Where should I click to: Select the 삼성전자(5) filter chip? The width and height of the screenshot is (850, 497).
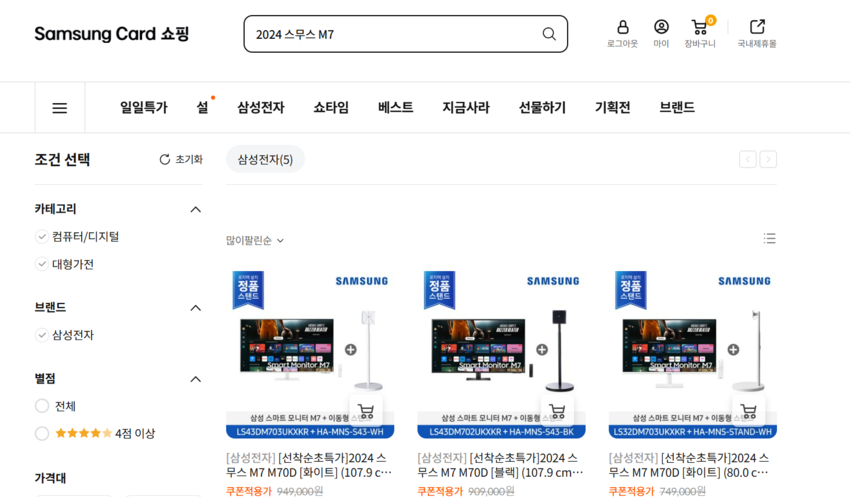[265, 159]
